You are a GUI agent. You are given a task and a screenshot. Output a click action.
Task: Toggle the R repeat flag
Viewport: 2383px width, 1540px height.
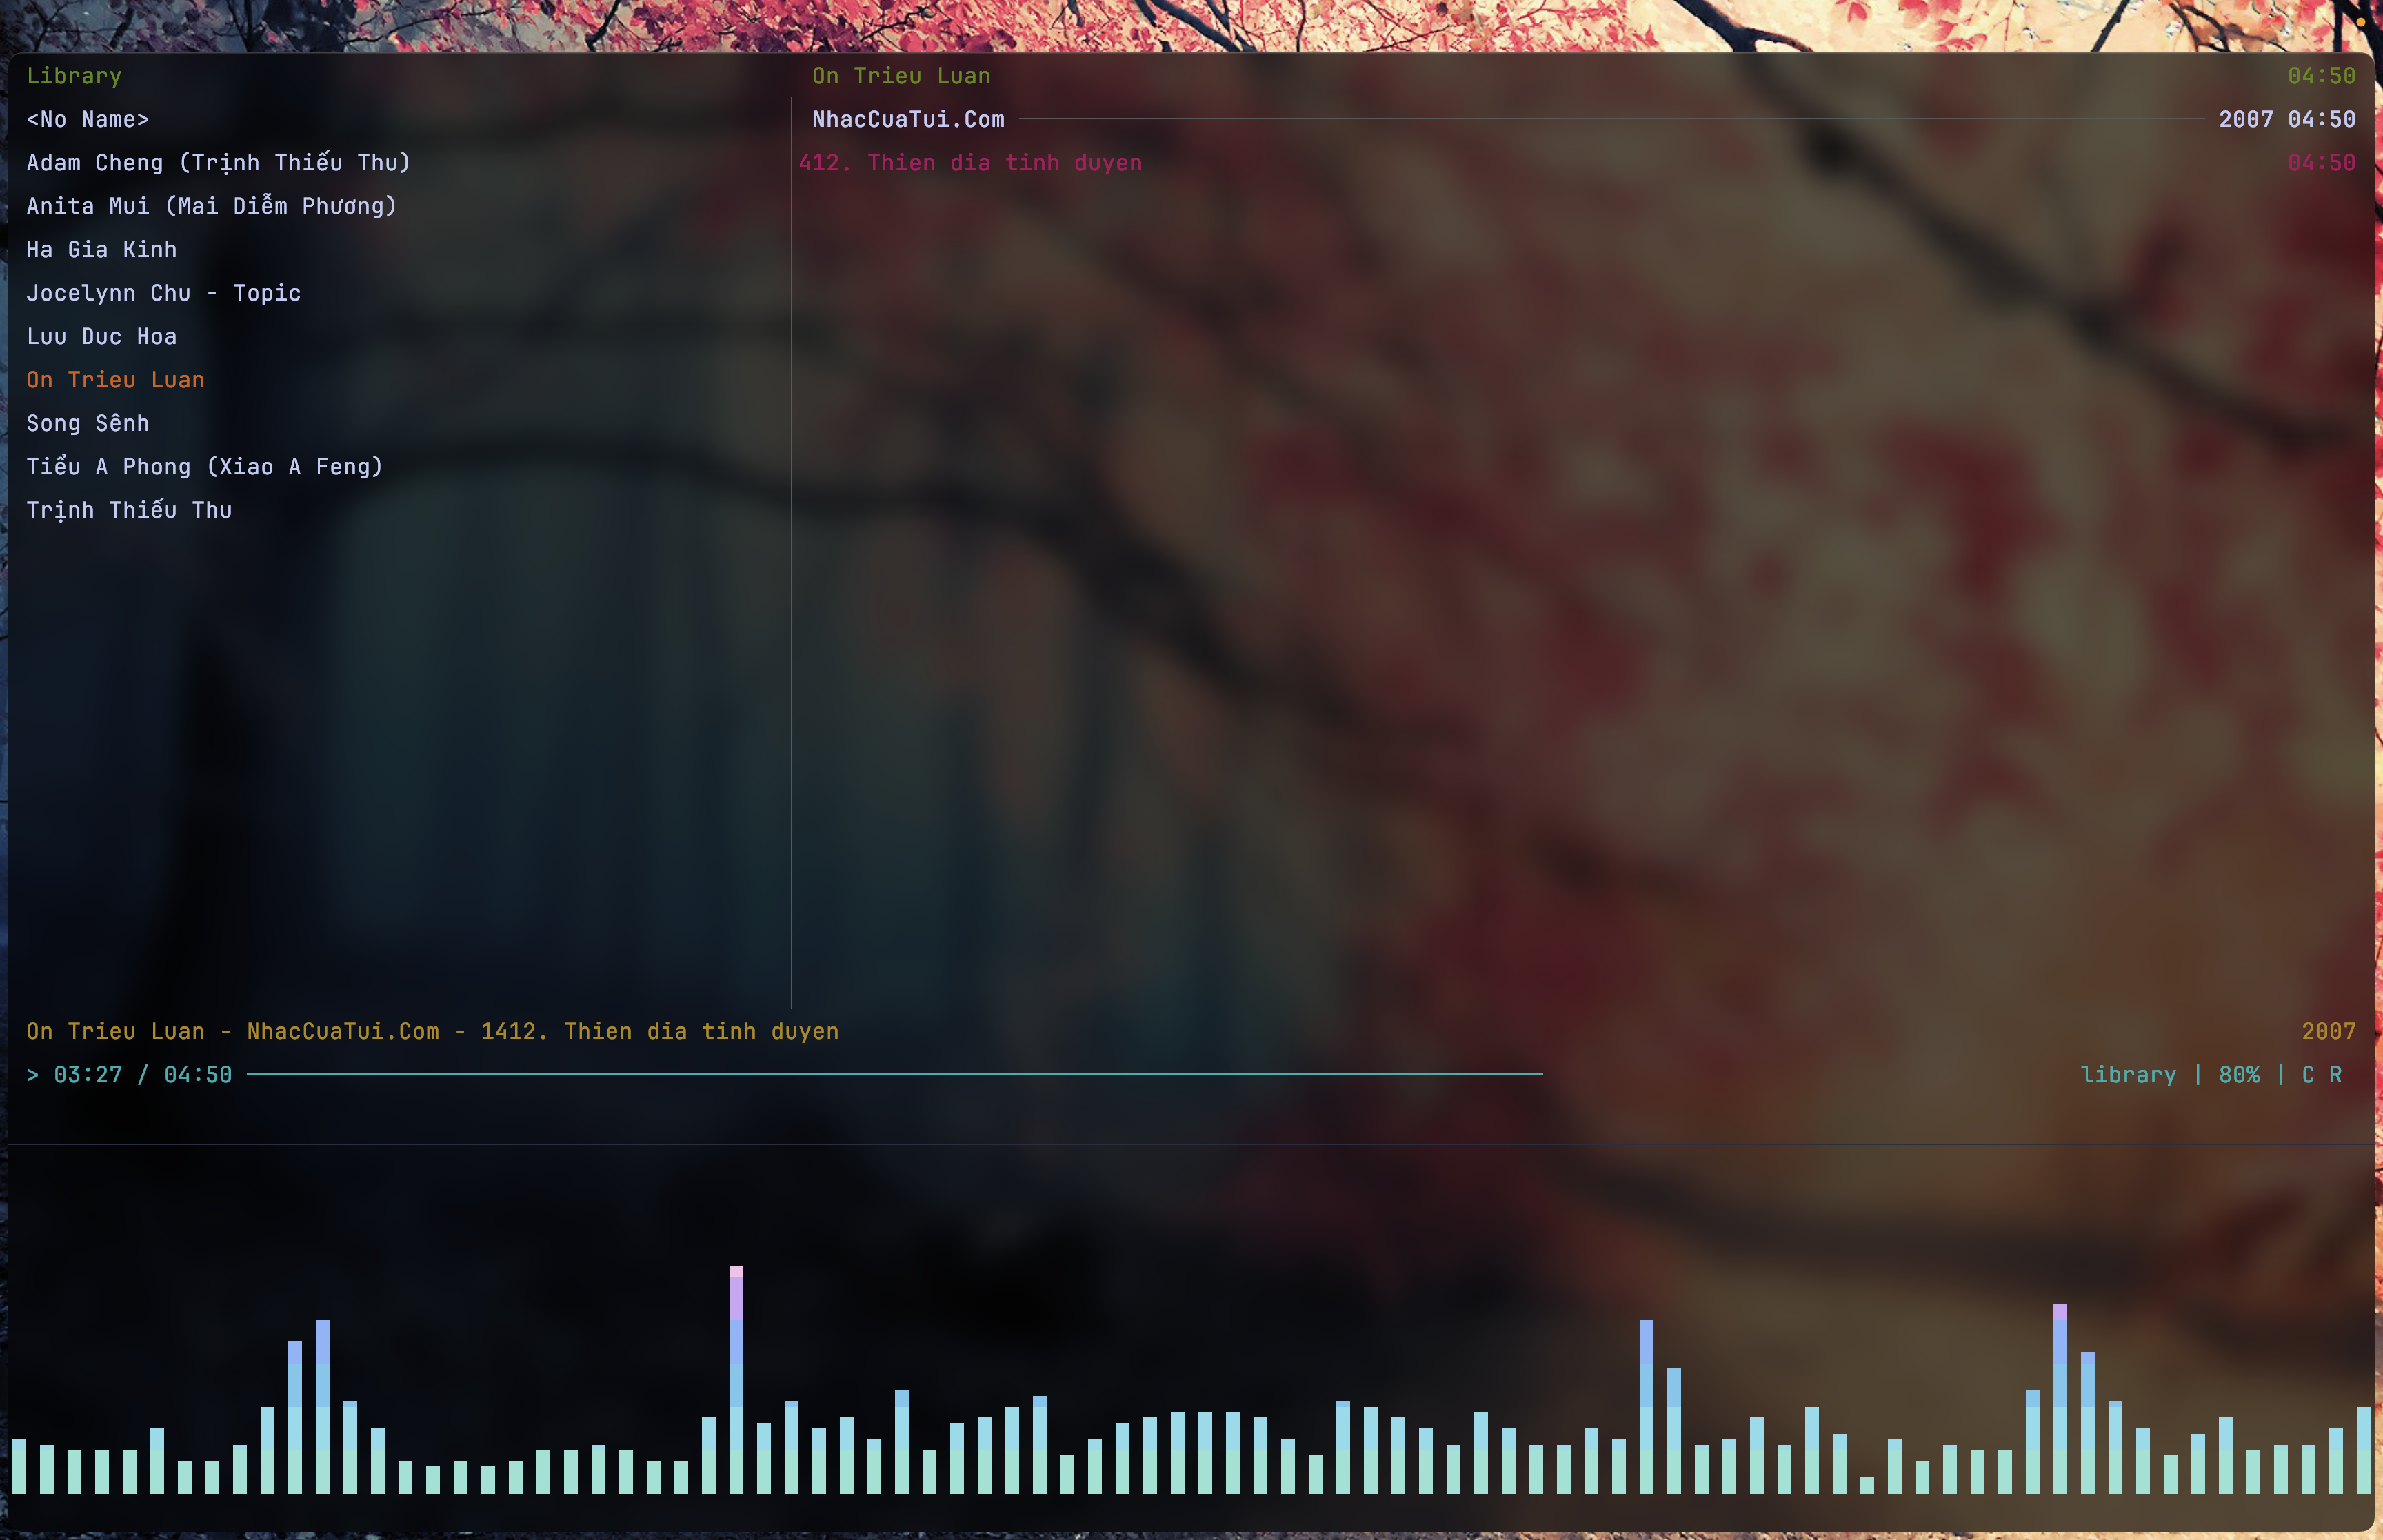tap(2336, 1075)
